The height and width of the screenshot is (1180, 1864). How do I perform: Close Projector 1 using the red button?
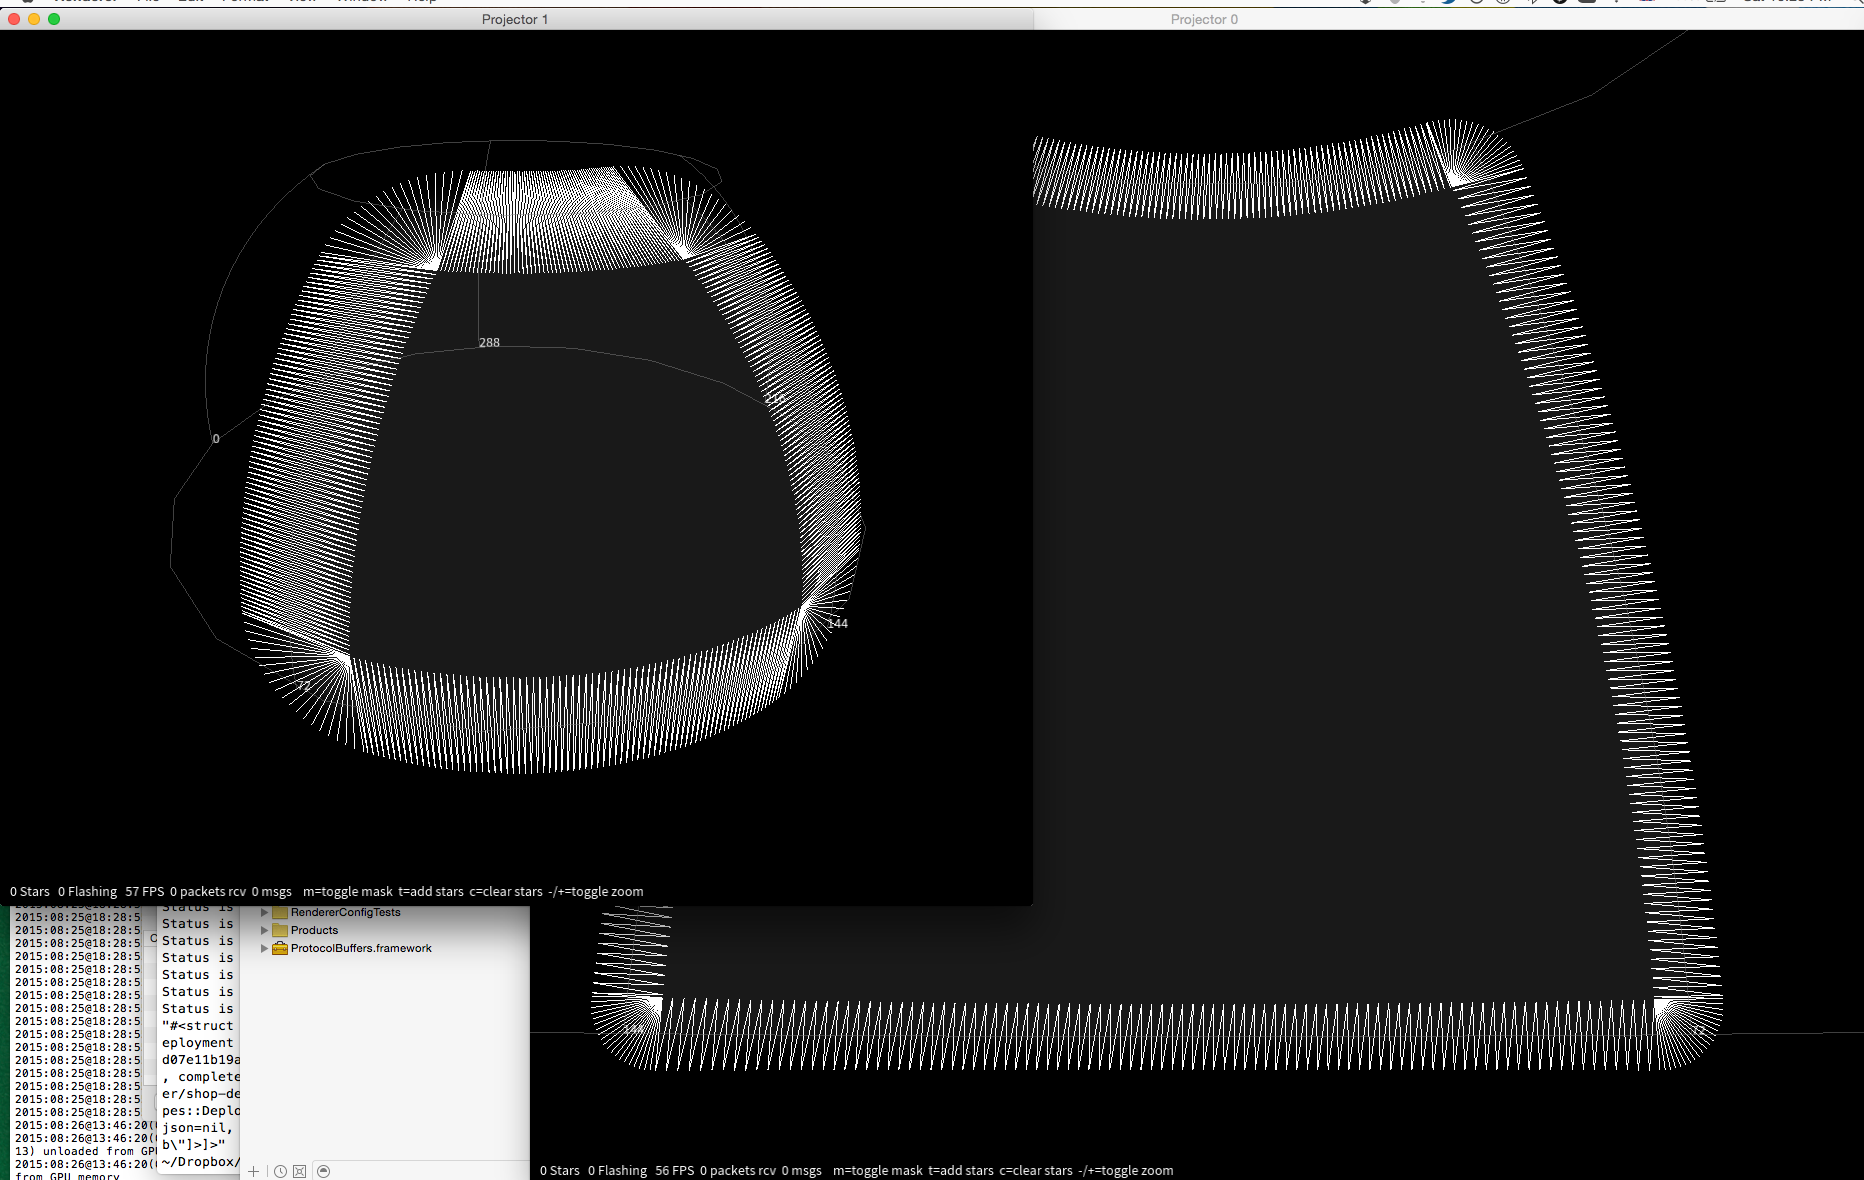pyautogui.click(x=14, y=19)
